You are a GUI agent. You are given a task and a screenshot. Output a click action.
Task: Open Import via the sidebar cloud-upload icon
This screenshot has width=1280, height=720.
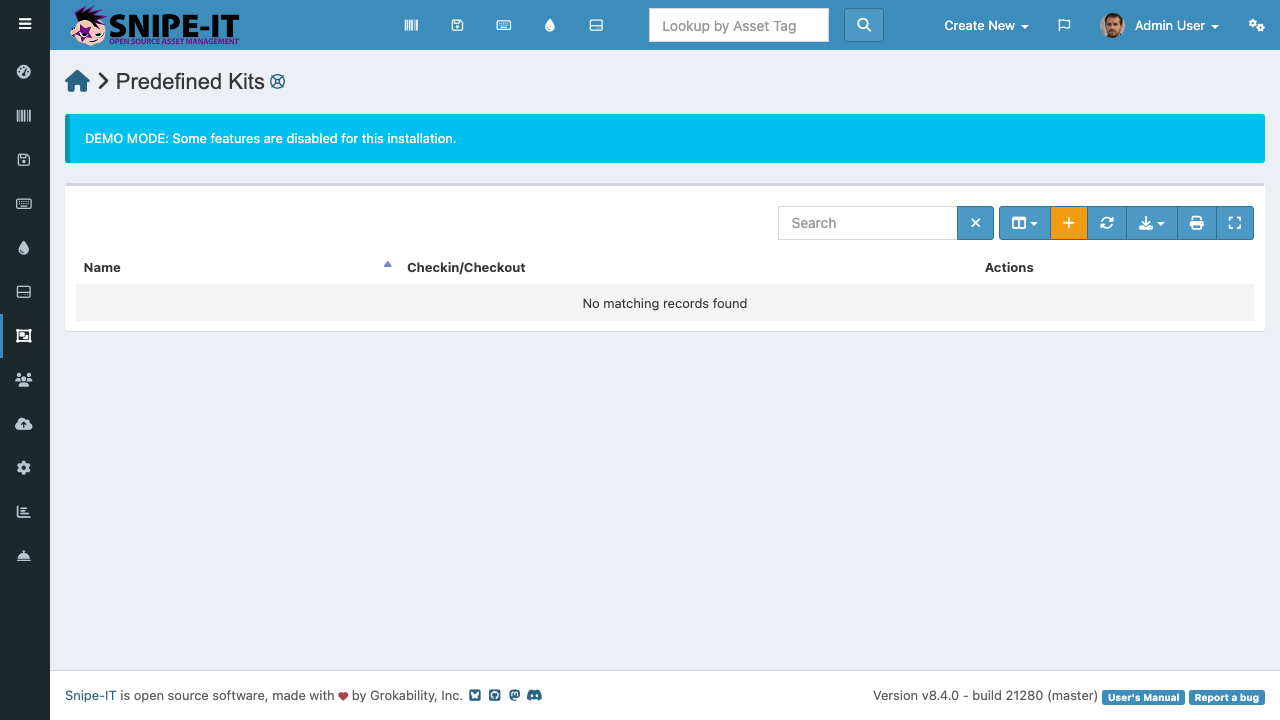24,424
